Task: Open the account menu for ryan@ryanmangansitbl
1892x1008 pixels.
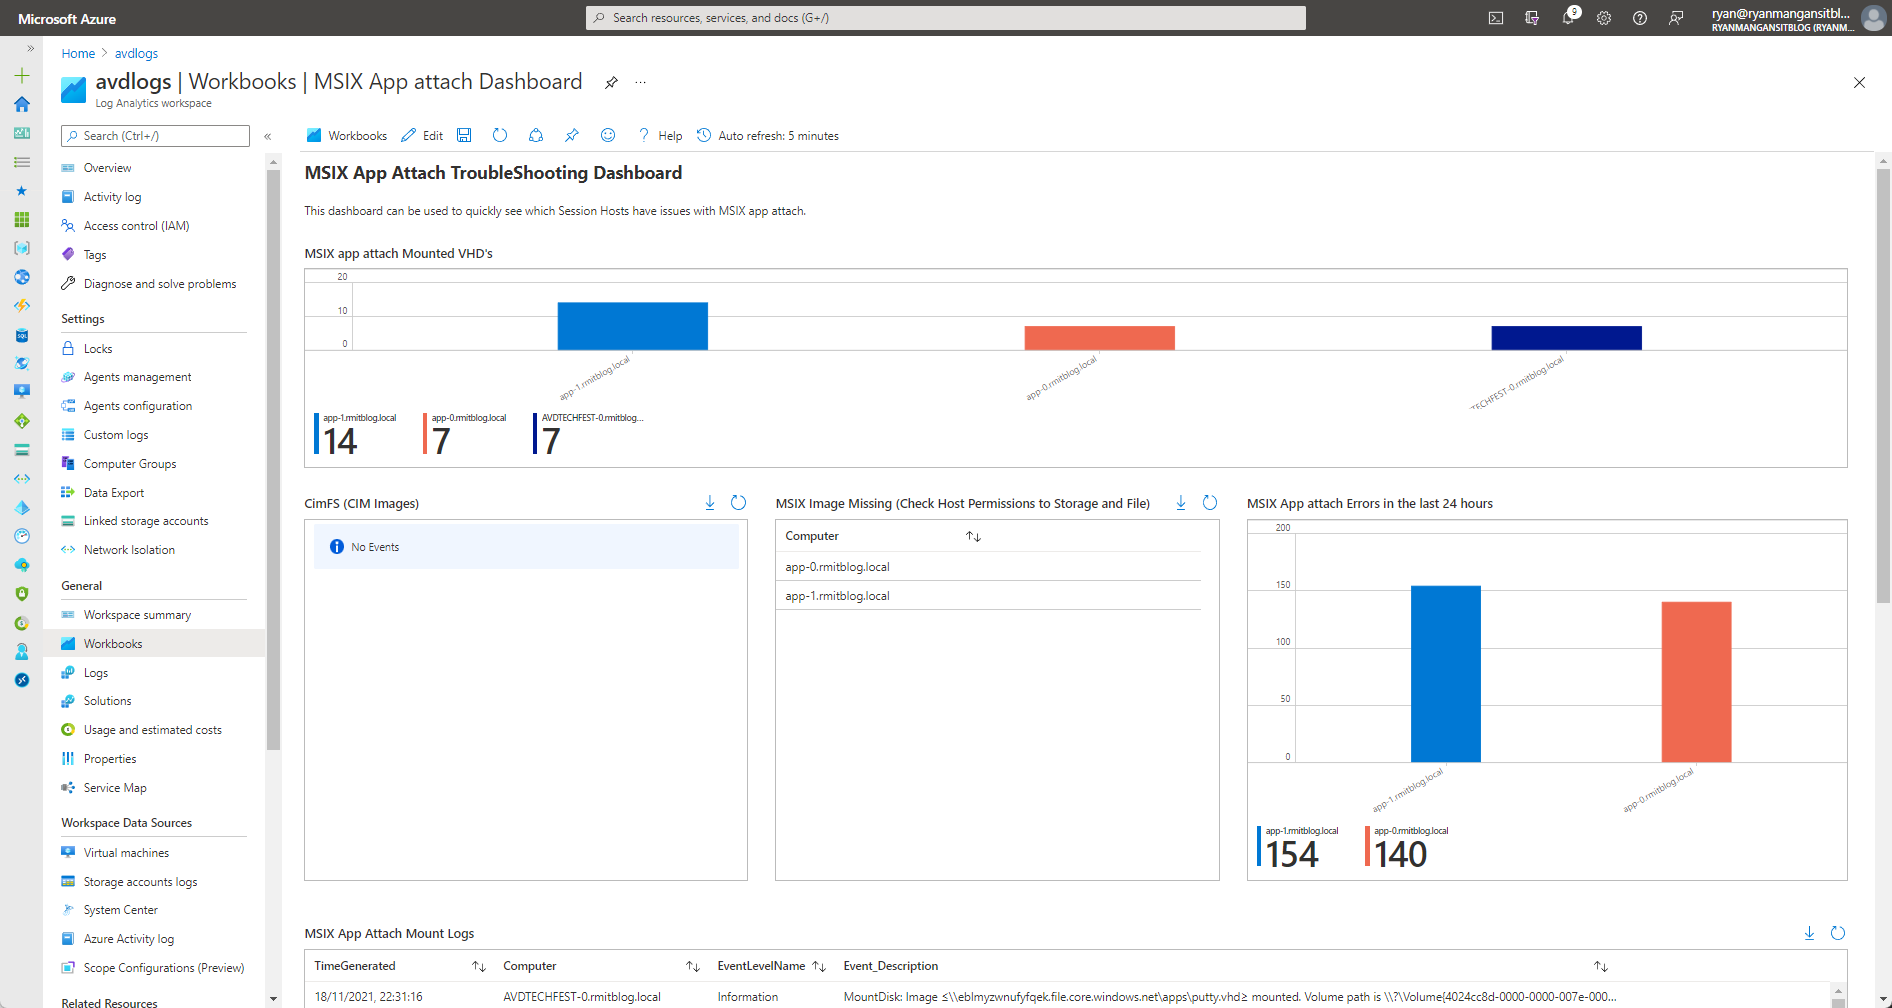Action: pyautogui.click(x=1797, y=18)
